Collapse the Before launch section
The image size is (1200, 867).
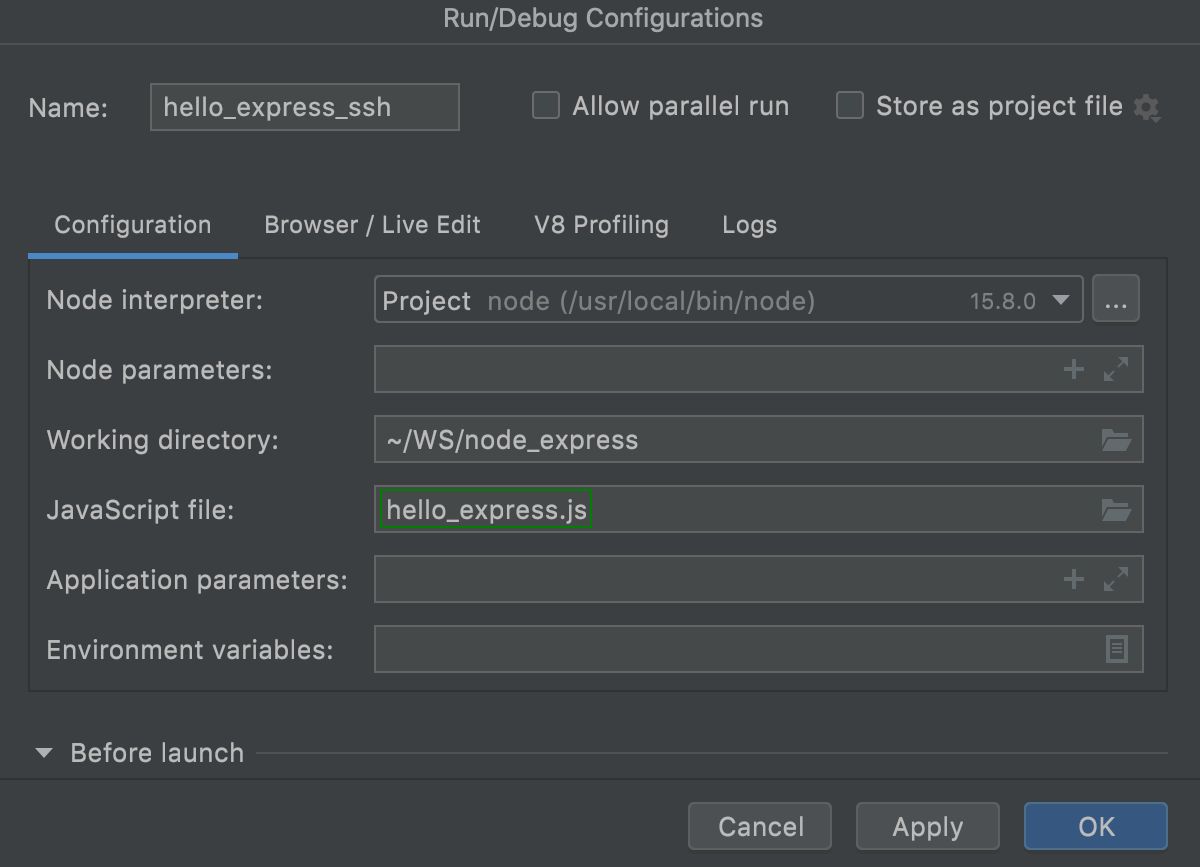point(44,753)
